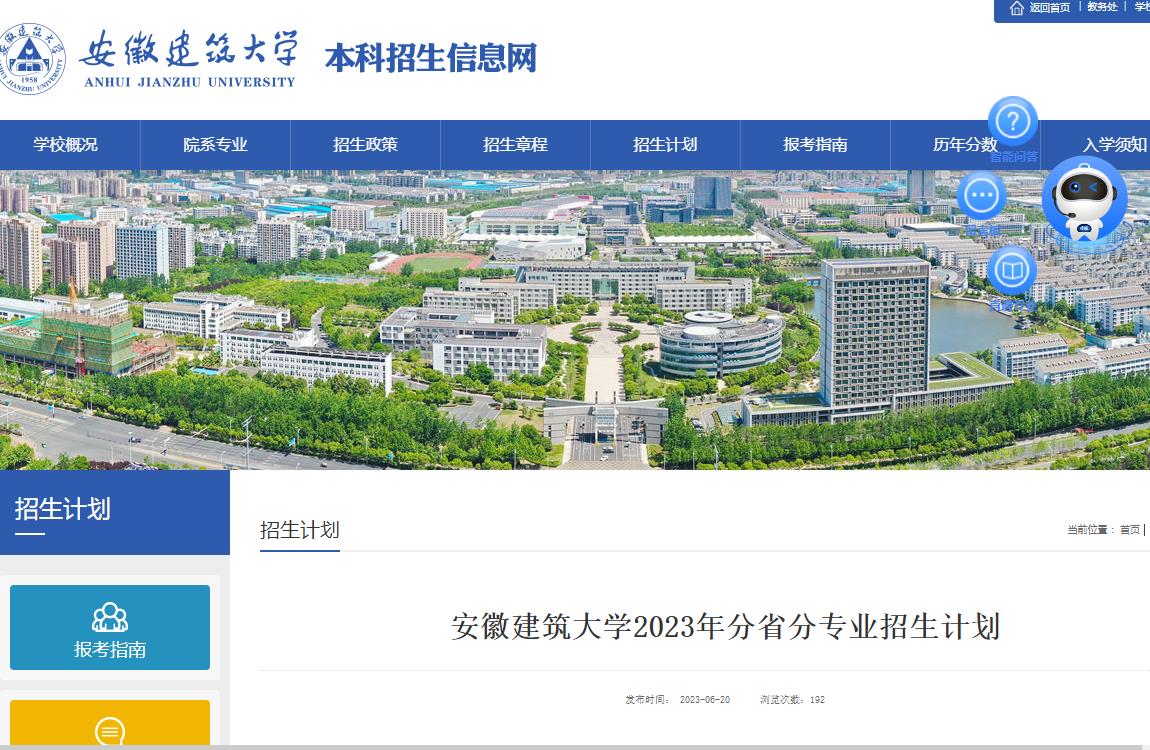
Task: Select 招生计划 in the top navigation bar
Action: [x=665, y=144]
